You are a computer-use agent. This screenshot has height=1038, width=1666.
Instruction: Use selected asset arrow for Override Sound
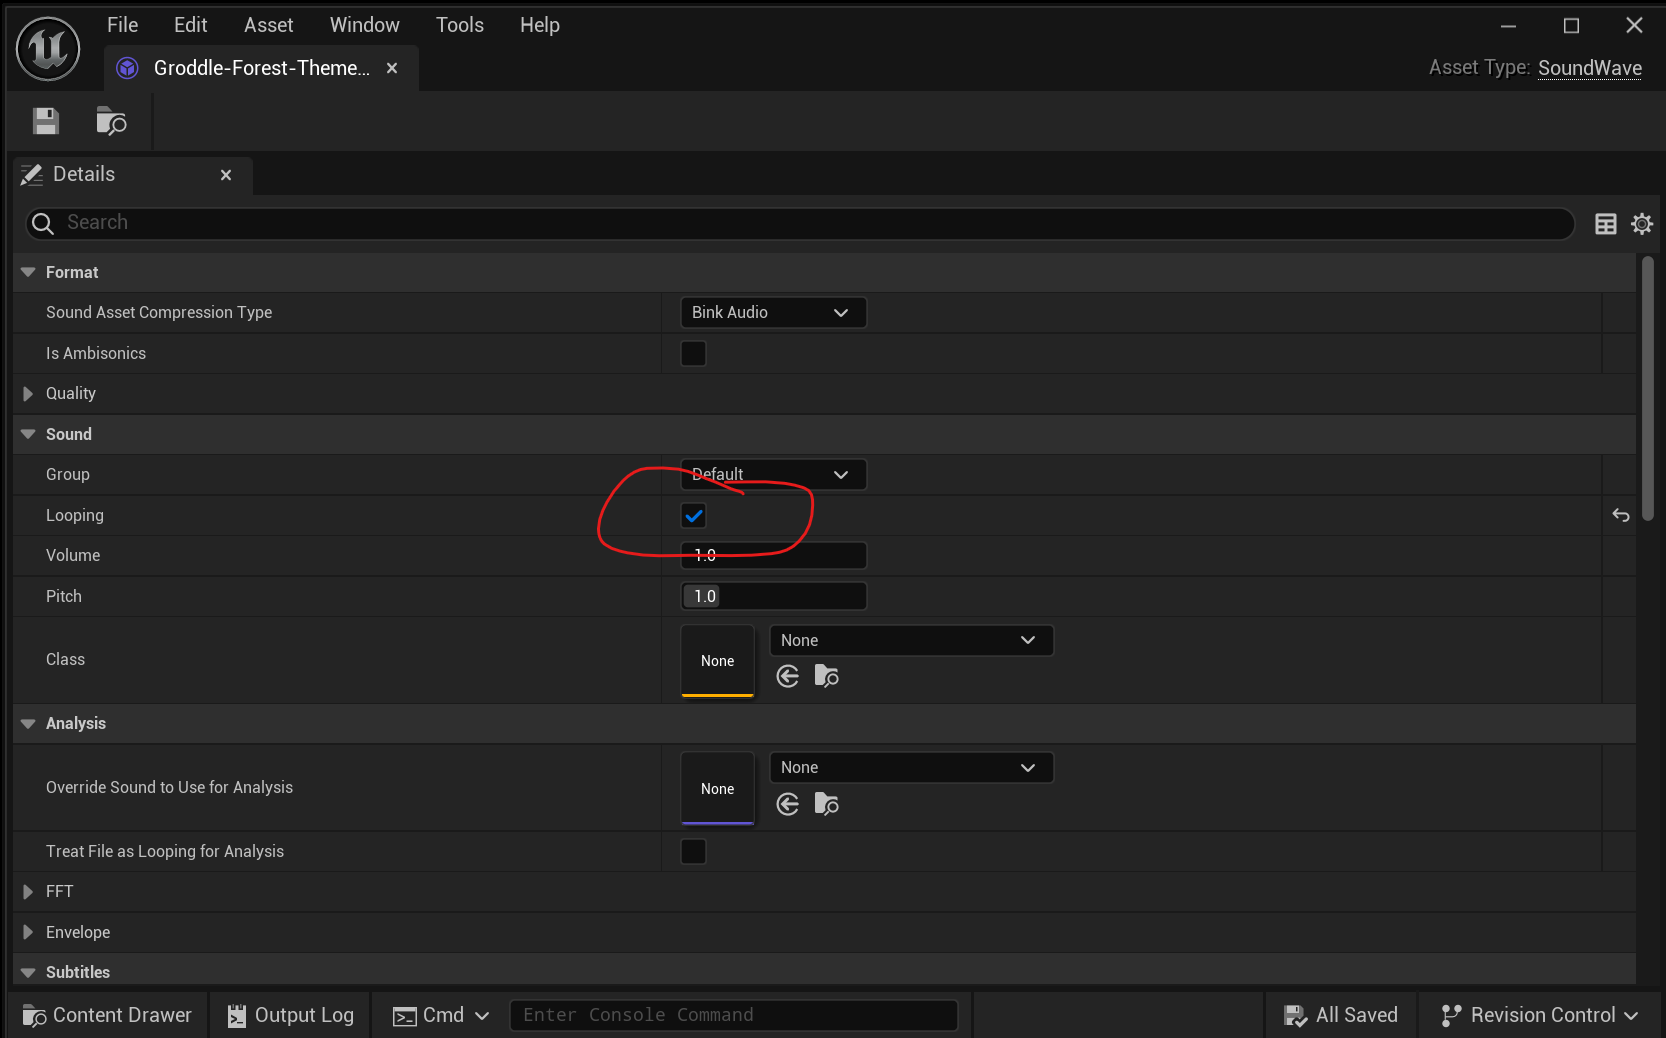788,804
